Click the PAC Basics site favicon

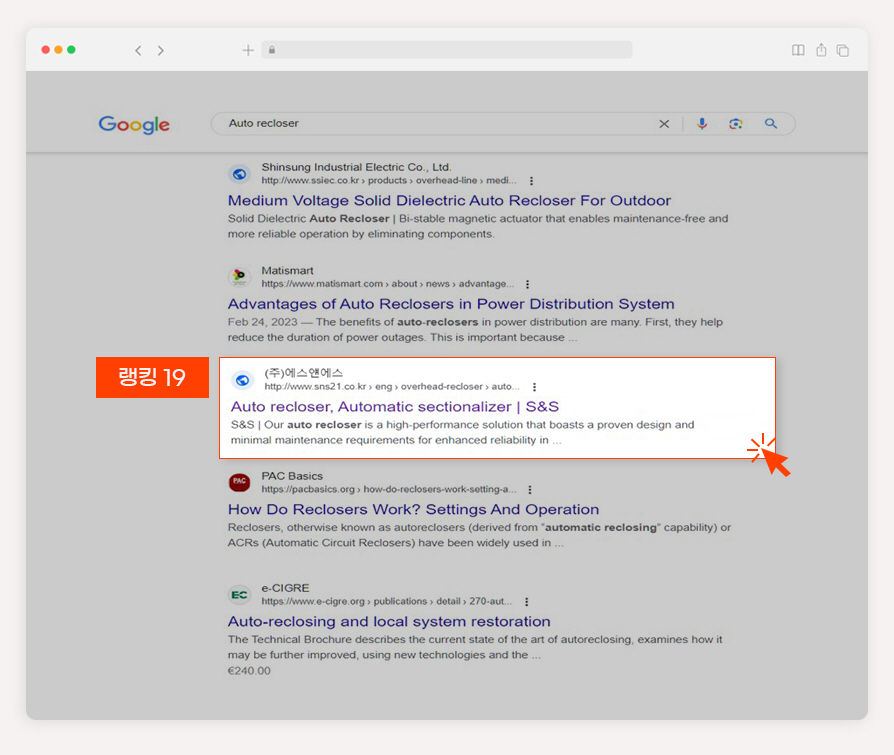coord(239,482)
